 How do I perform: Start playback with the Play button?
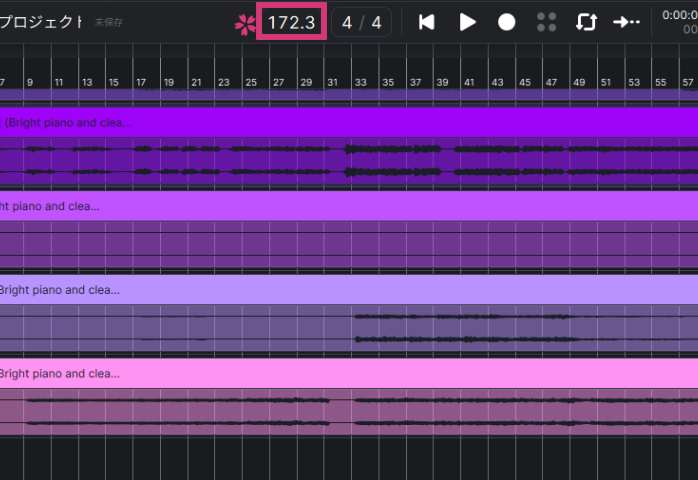[467, 22]
